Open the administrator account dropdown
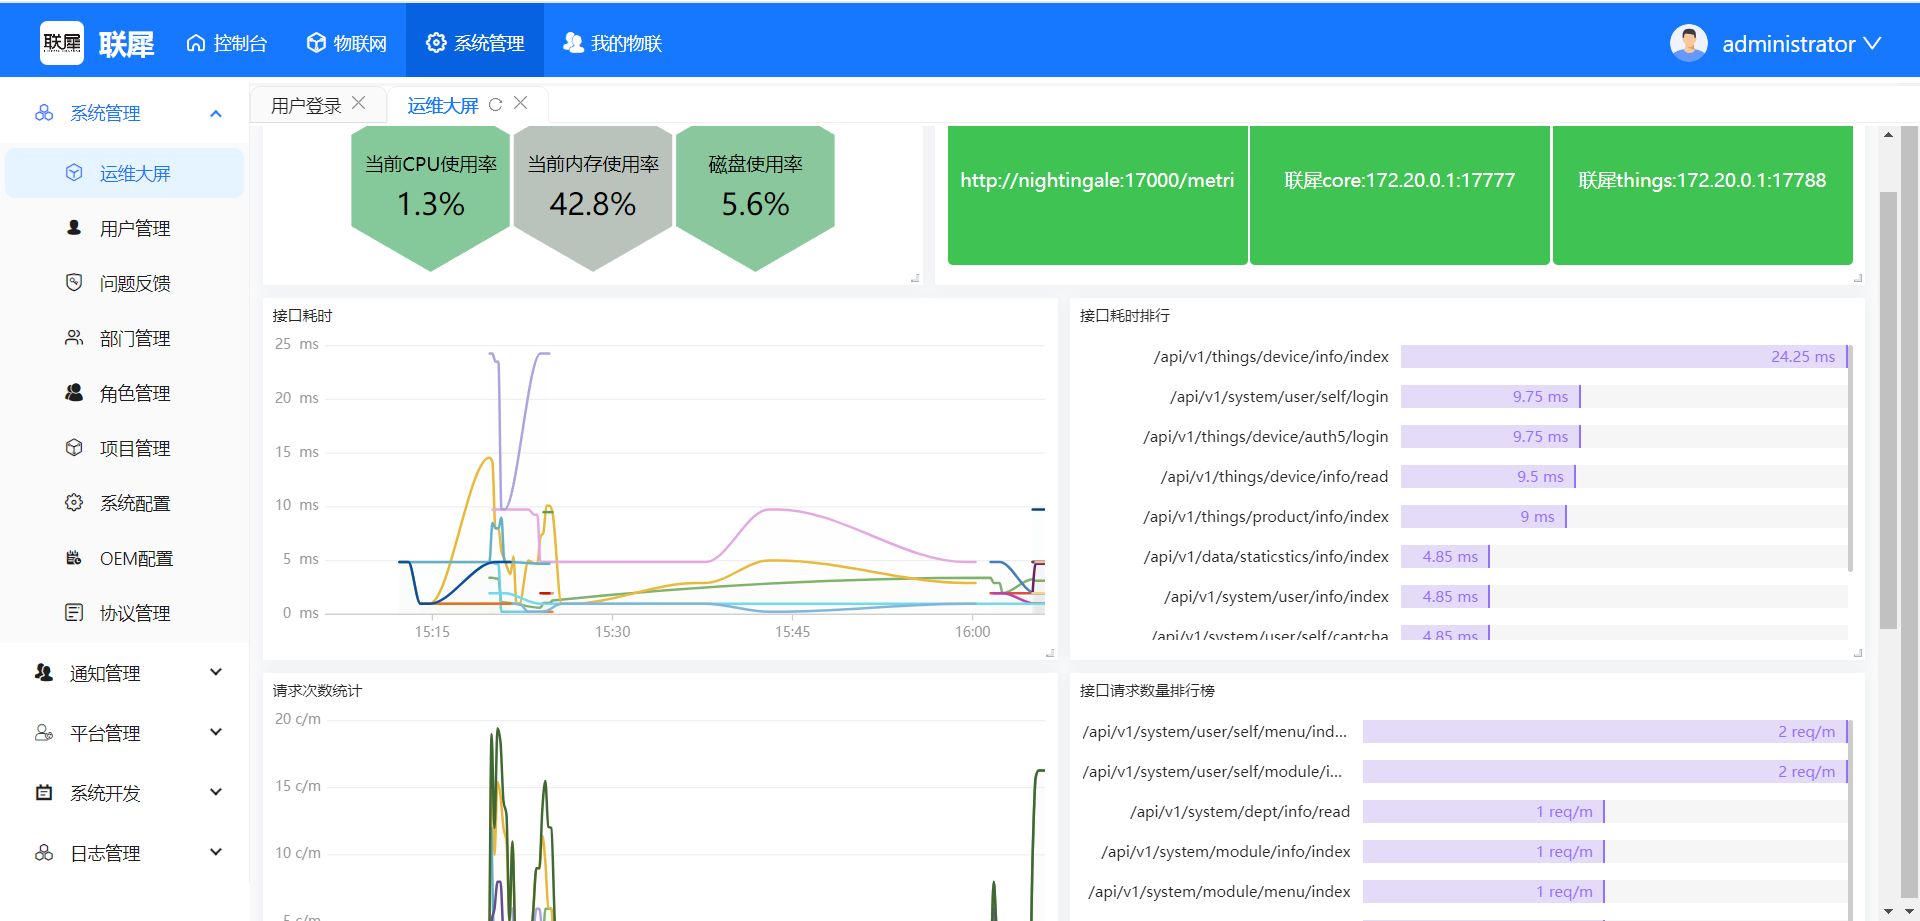The image size is (1920, 921). click(1776, 44)
